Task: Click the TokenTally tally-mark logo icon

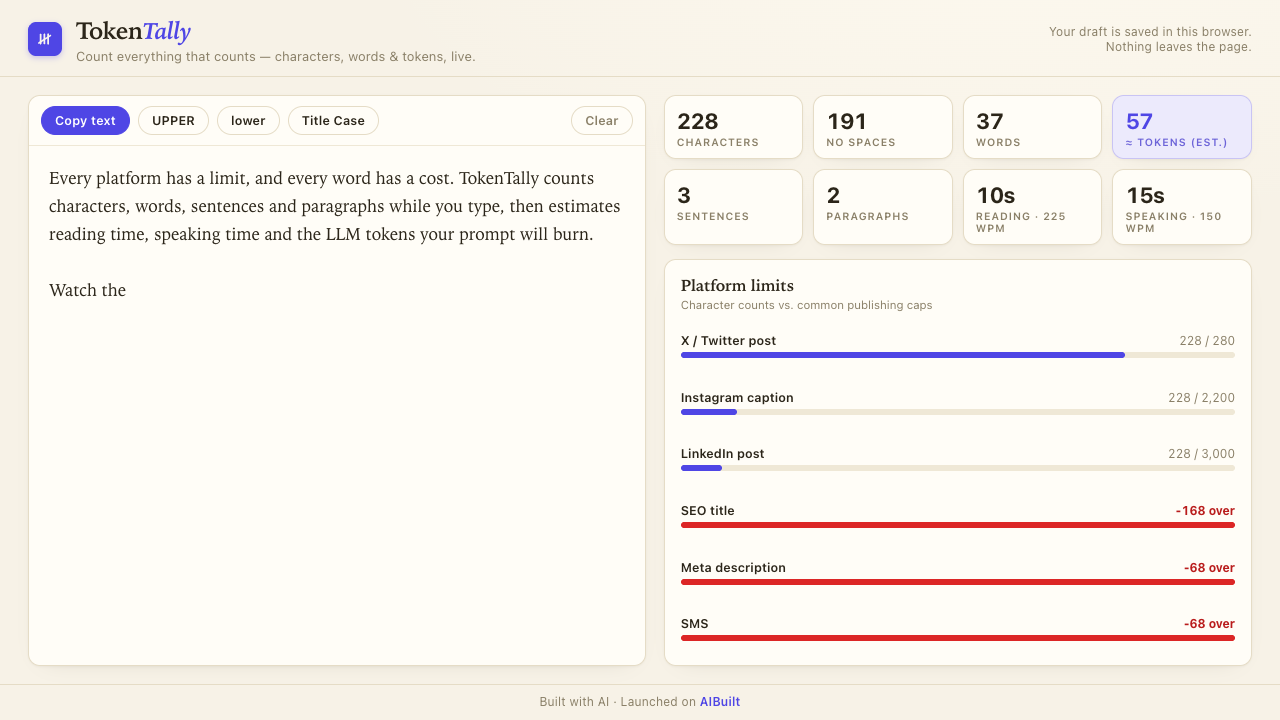Action: (45, 39)
